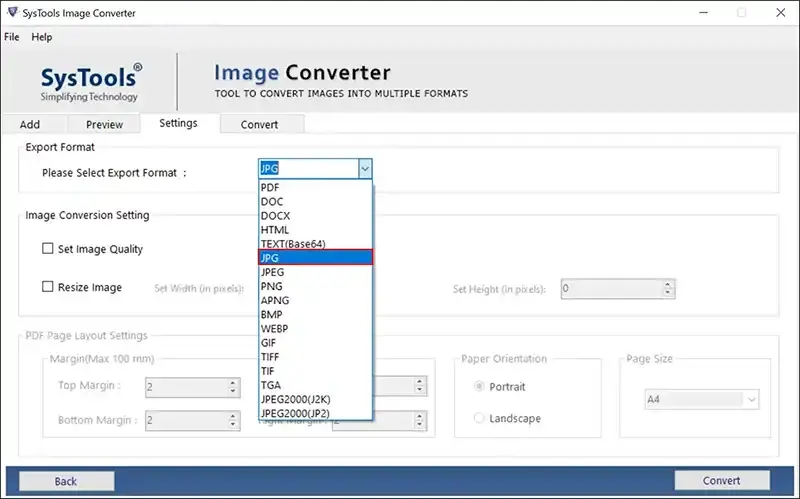
Task: Enable the Resize Image checkbox
Action: point(47,287)
